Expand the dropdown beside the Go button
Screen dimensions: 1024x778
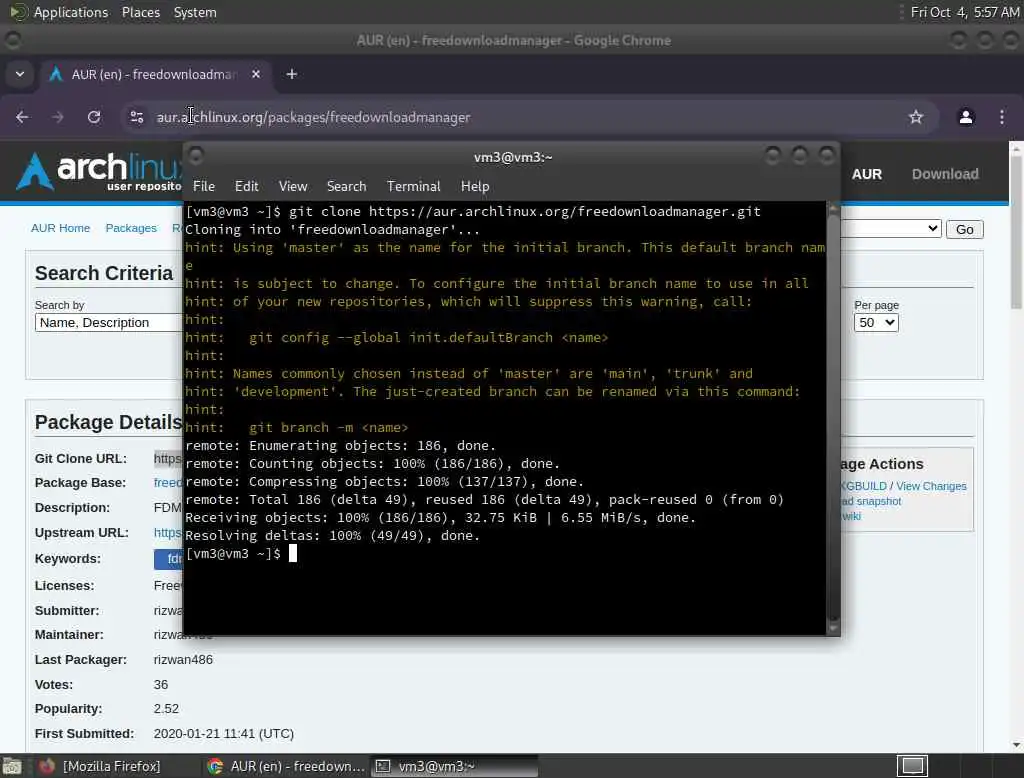pos(890,229)
